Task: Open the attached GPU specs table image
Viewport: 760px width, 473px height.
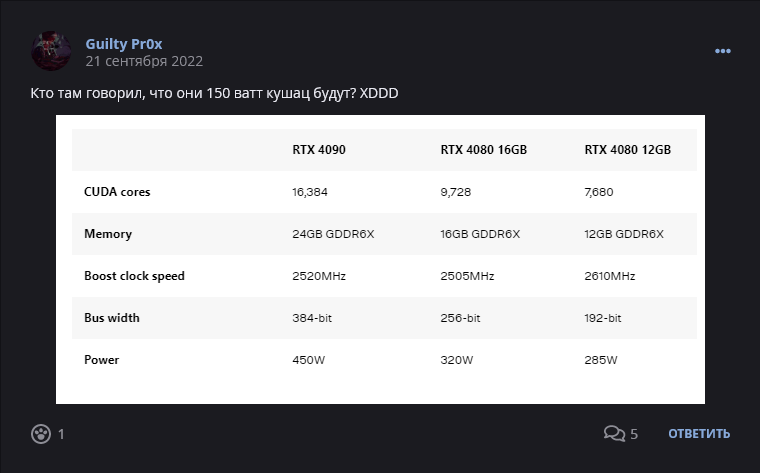Action: pyautogui.click(x=380, y=259)
